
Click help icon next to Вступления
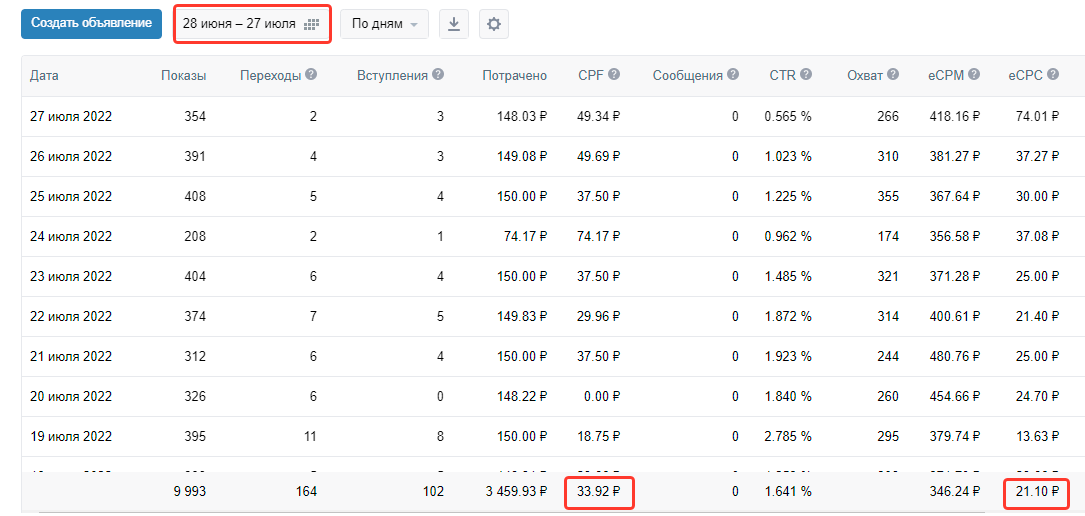pyautogui.click(x=438, y=75)
